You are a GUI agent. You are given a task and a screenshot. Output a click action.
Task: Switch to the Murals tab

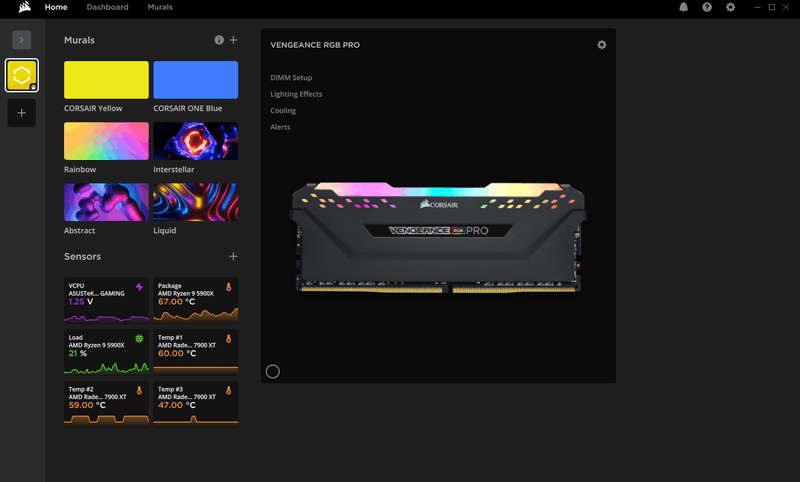(x=160, y=7)
